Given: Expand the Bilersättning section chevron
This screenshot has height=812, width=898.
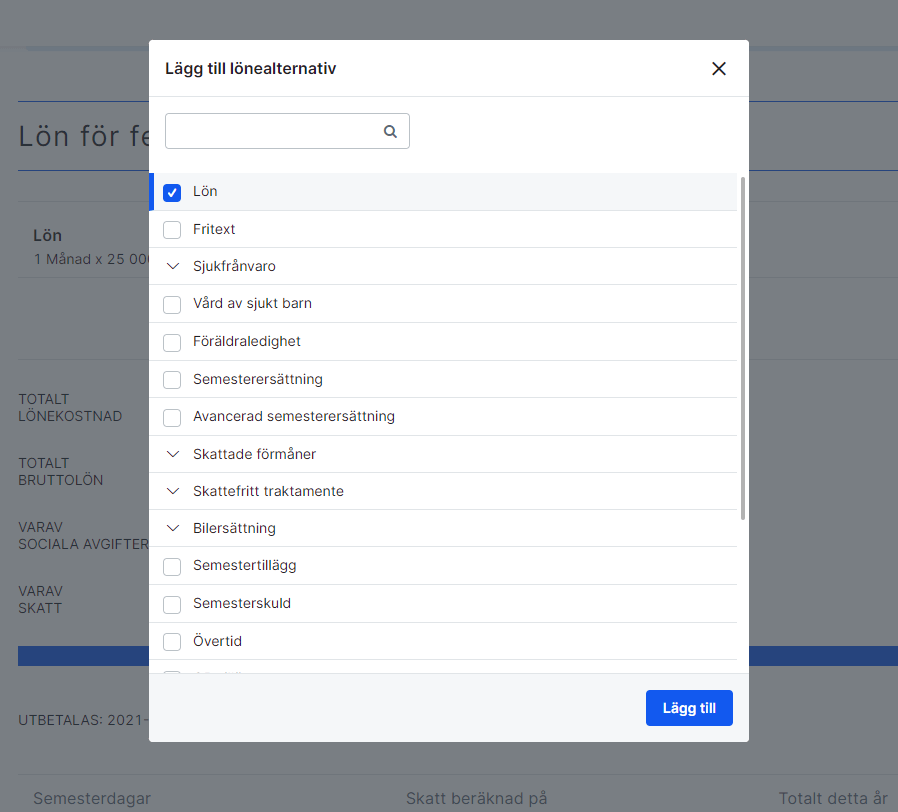Looking at the screenshot, I should point(172,529).
